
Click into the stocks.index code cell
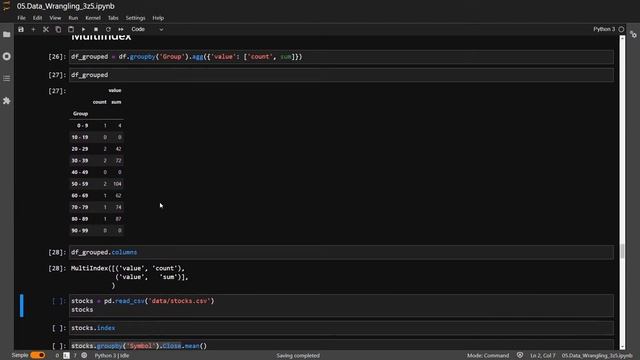point(341,328)
